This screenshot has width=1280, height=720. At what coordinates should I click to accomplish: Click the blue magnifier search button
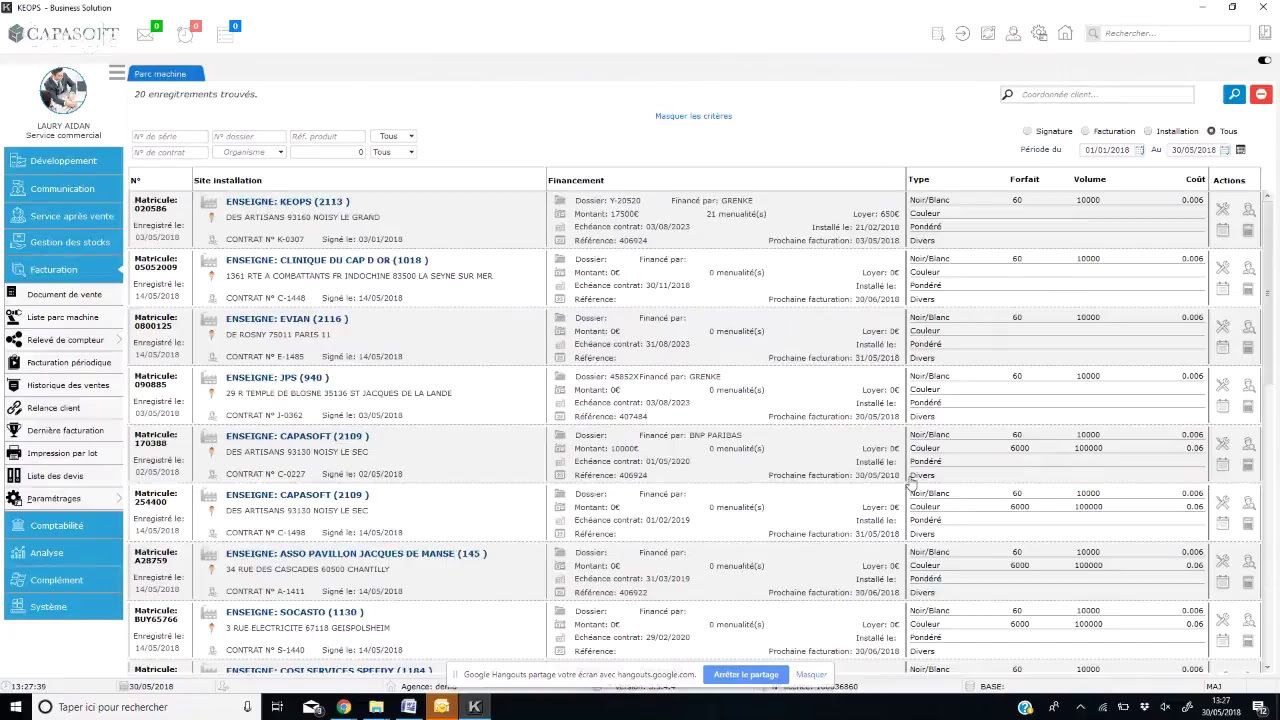point(1234,94)
